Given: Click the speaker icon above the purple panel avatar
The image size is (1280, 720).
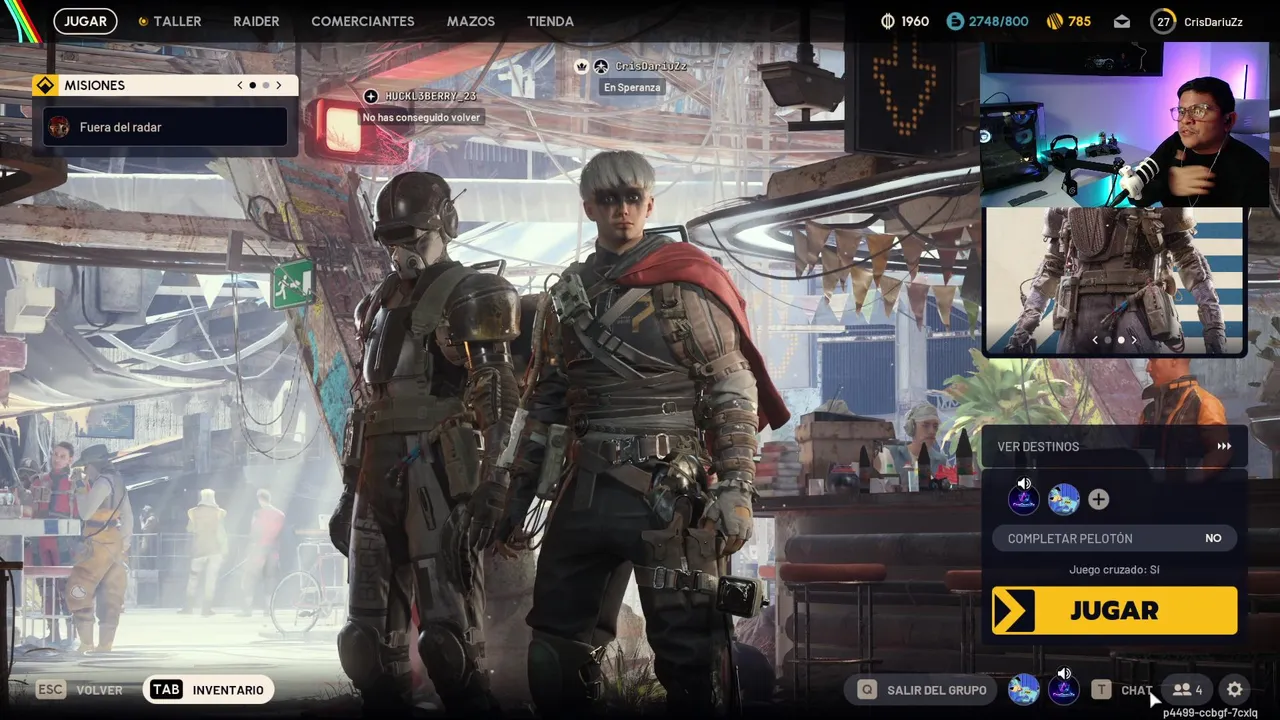Looking at the screenshot, I should point(1024,484).
